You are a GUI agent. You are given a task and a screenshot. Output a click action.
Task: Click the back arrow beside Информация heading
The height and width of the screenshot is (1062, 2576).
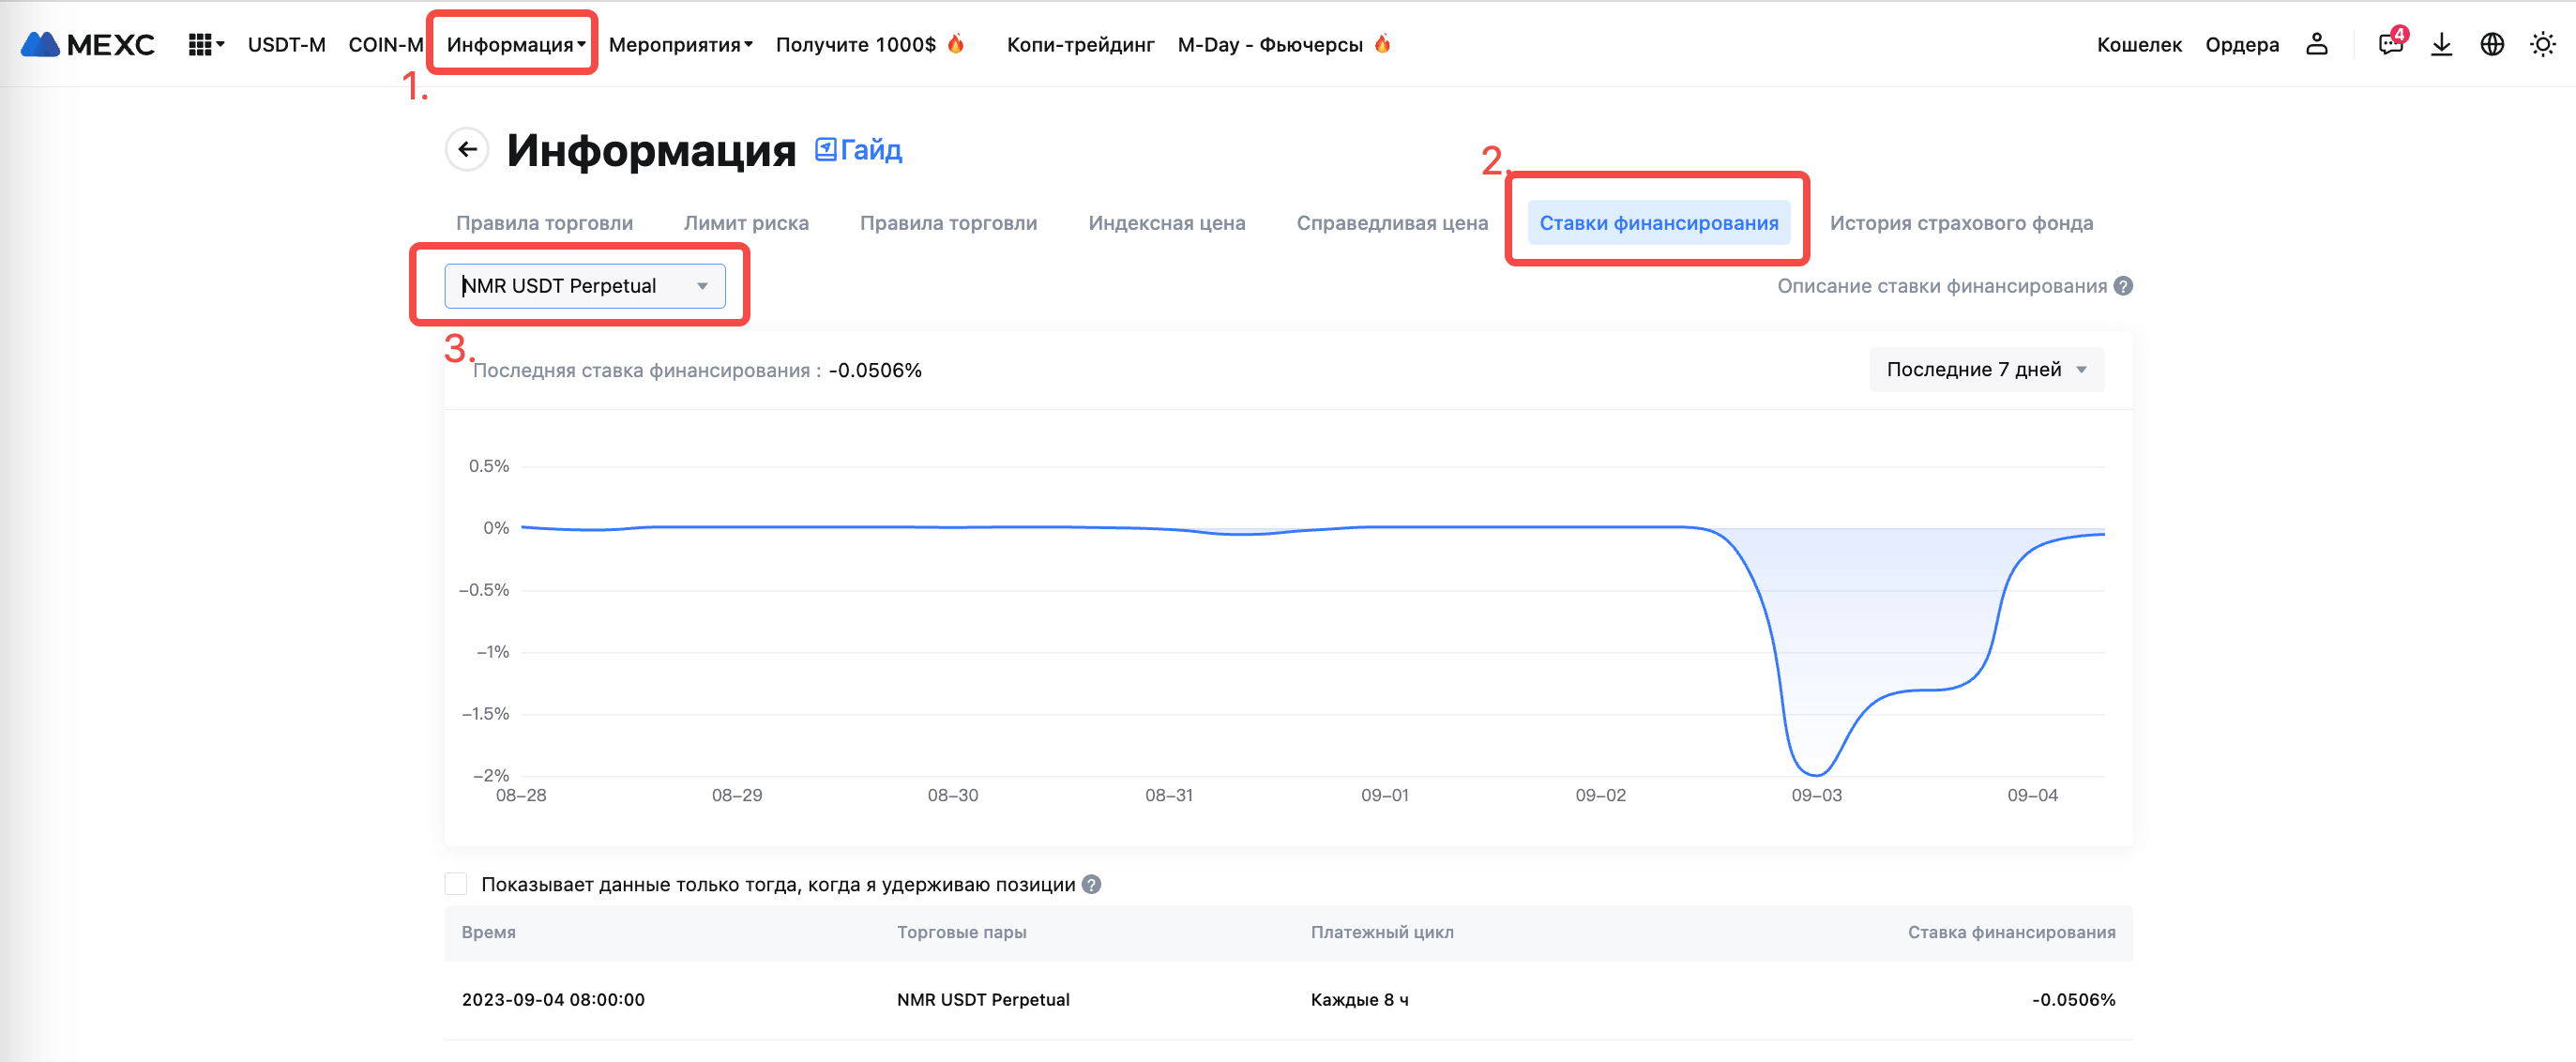pyautogui.click(x=466, y=150)
